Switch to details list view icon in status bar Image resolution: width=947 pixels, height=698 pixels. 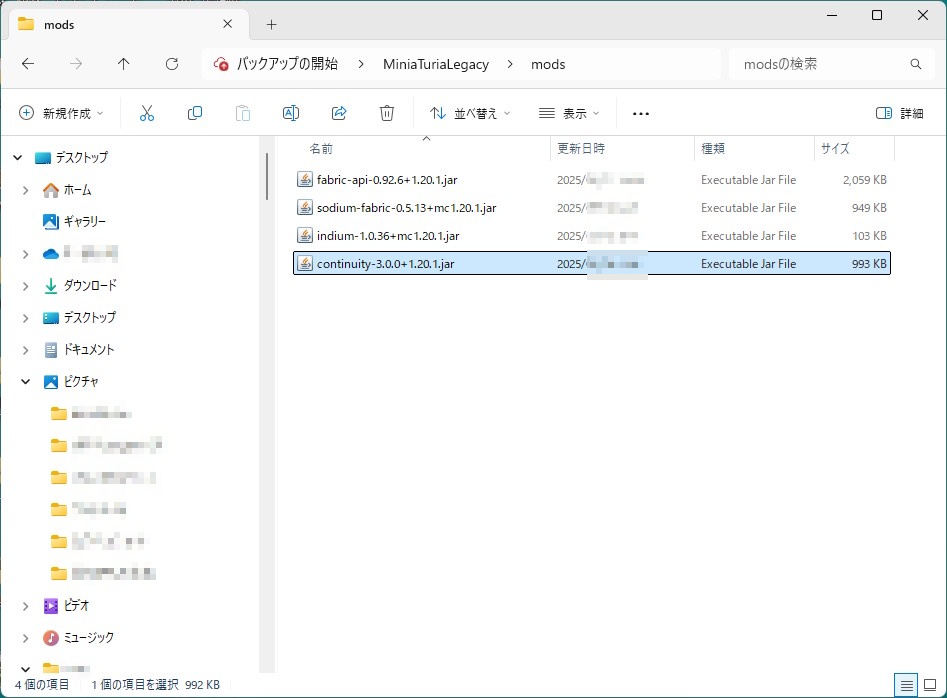point(906,685)
